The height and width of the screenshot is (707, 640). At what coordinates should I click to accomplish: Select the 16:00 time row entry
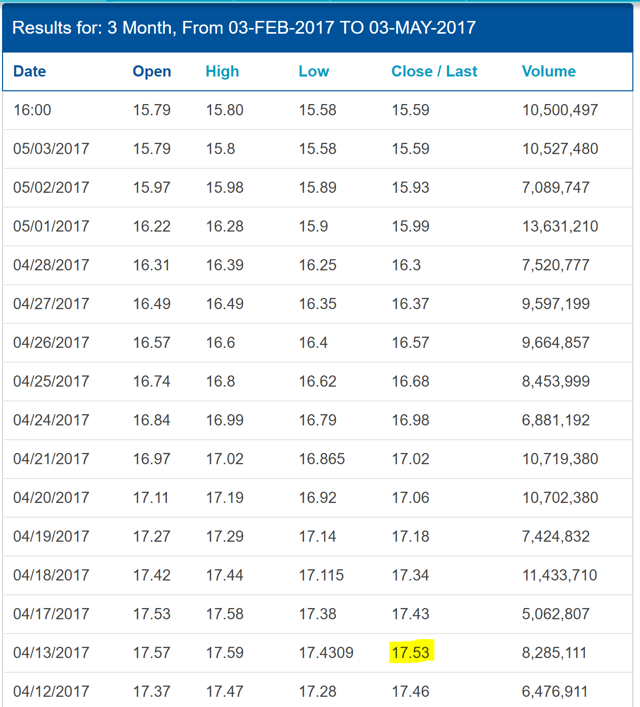[x=32, y=110]
